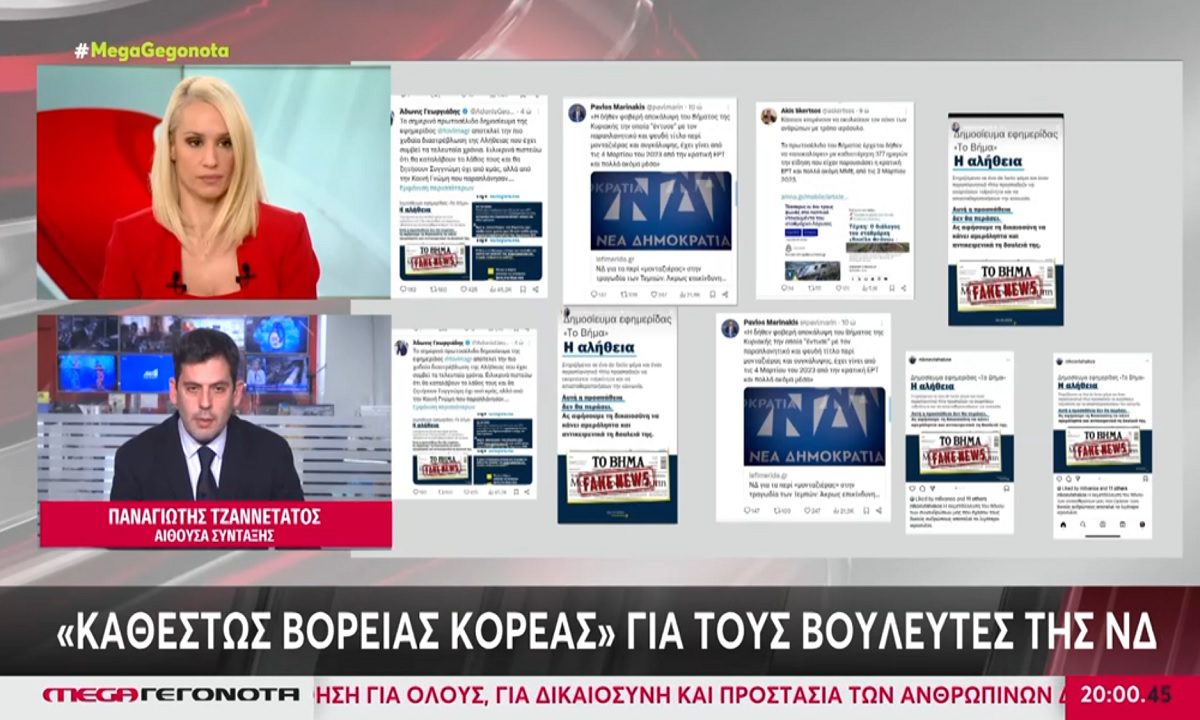Open the tall top-right "Η αλήθεια" story image
This screenshot has height=720, width=1200.
(1005, 218)
